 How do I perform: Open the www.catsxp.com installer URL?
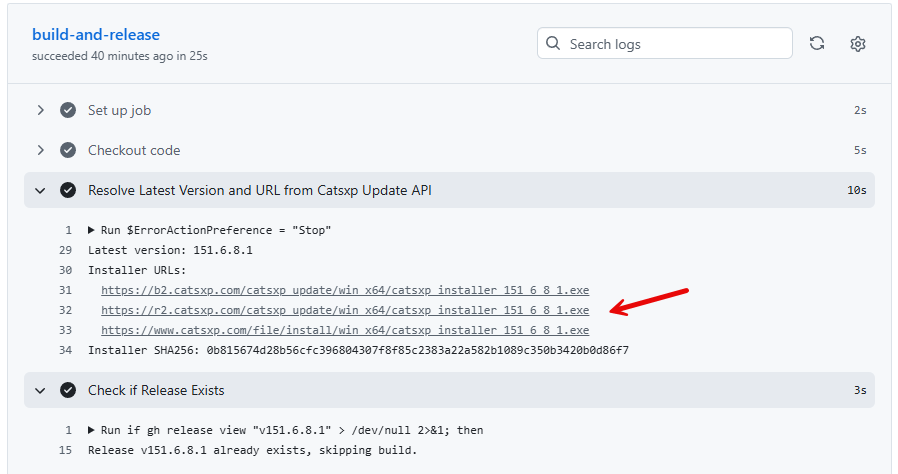point(345,330)
